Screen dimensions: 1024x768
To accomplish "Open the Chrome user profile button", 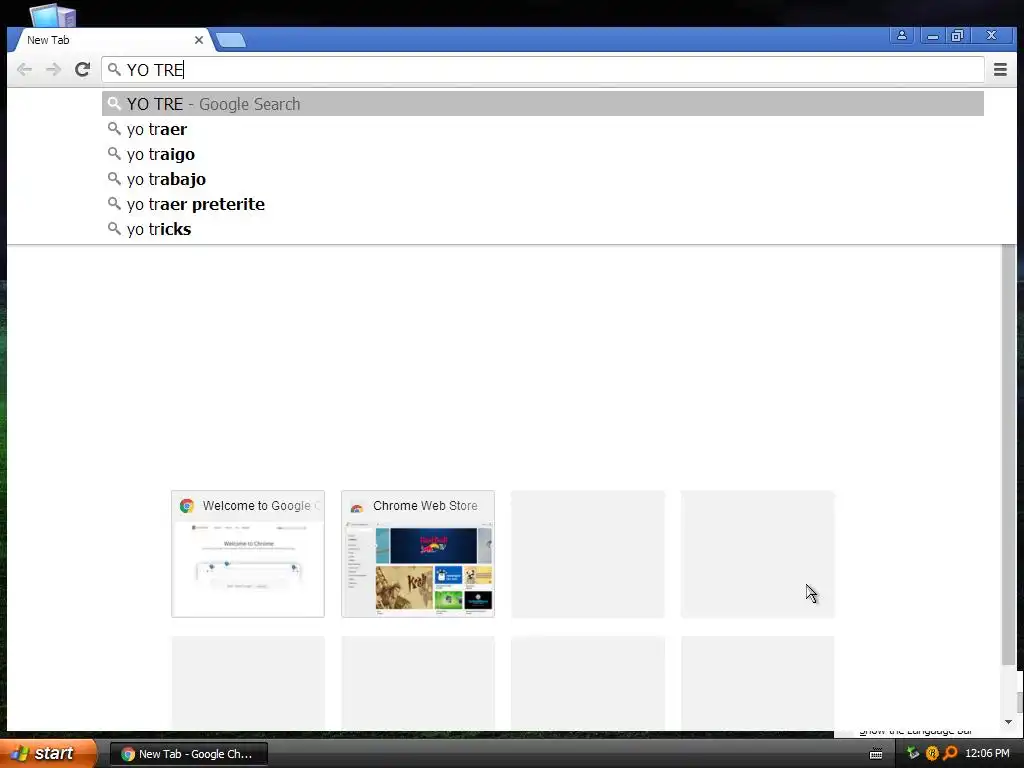I will [901, 35].
